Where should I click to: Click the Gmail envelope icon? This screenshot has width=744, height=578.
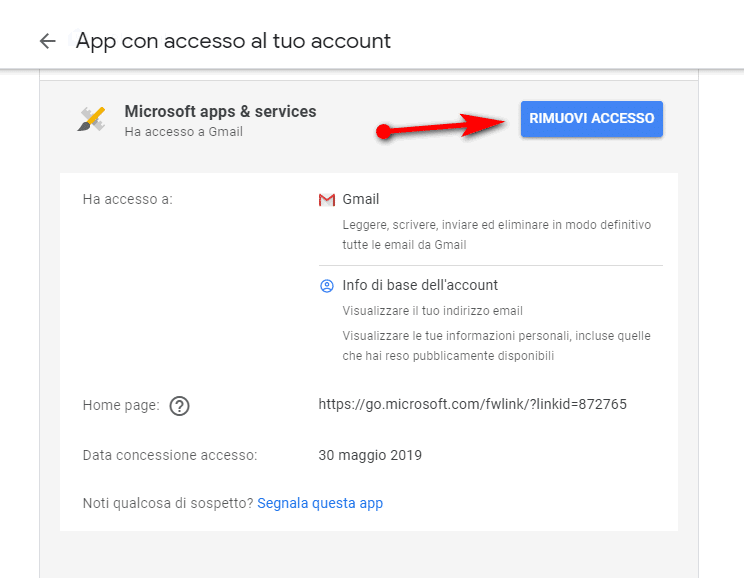click(327, 200)
